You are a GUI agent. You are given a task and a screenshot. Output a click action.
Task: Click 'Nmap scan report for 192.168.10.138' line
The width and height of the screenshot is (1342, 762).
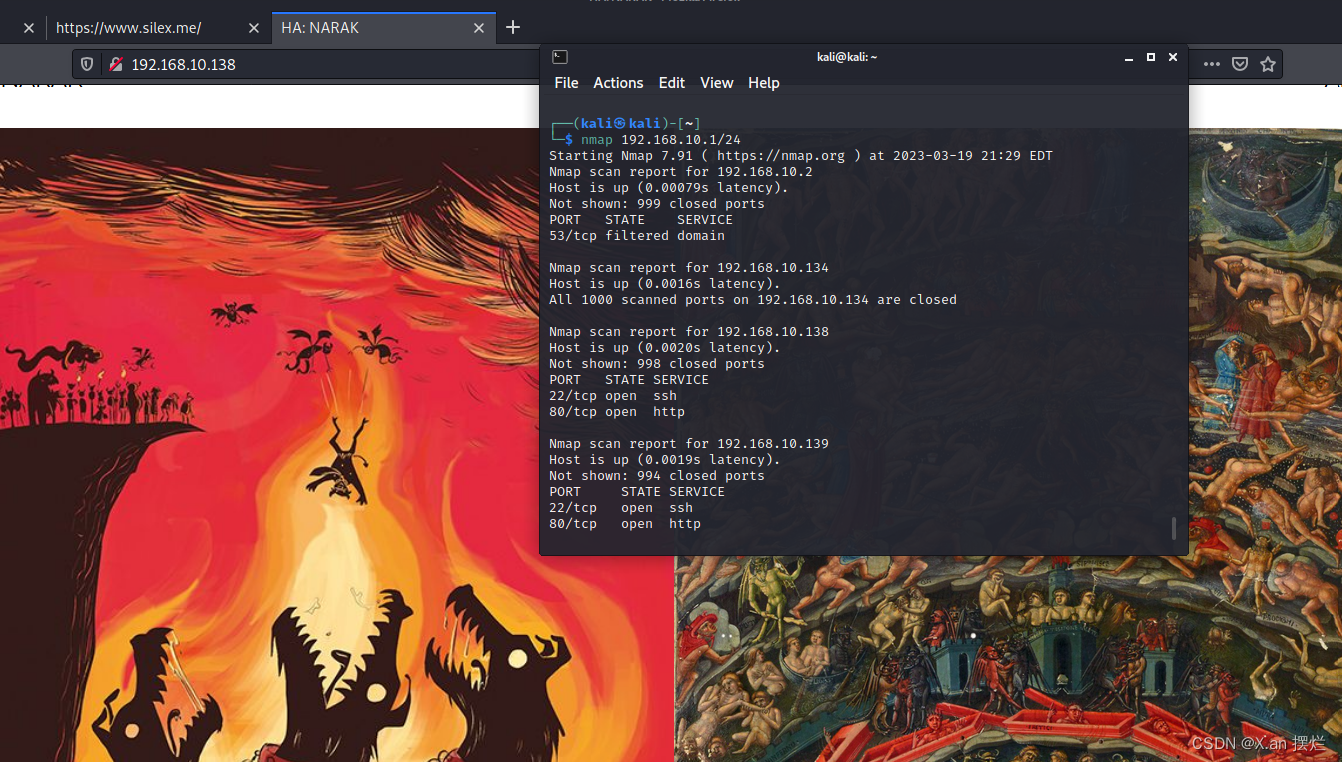point(689,332)
